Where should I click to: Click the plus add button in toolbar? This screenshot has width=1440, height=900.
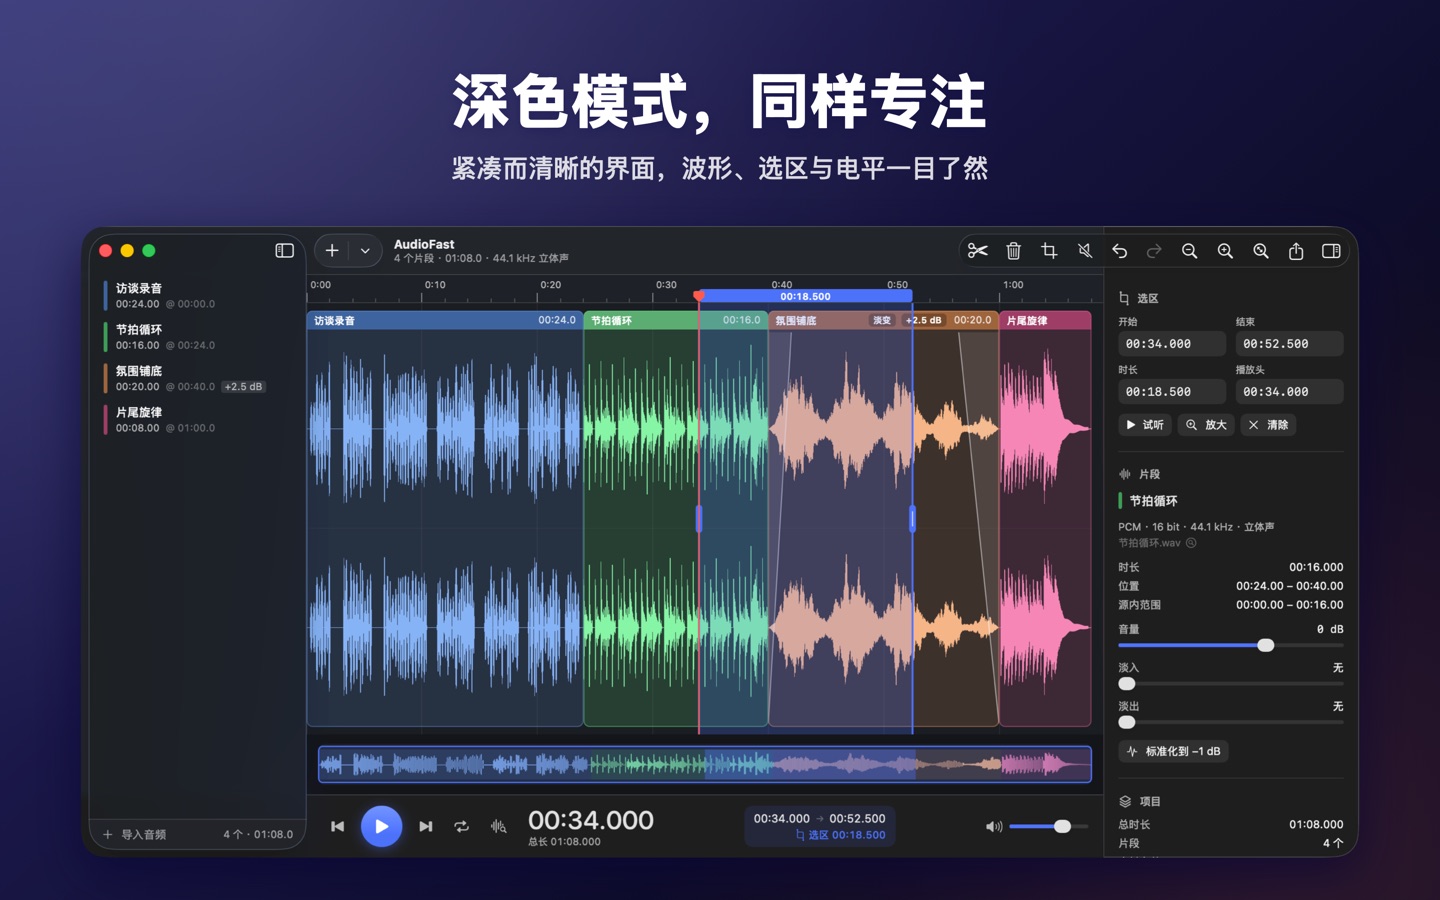[x=332, y=251]
